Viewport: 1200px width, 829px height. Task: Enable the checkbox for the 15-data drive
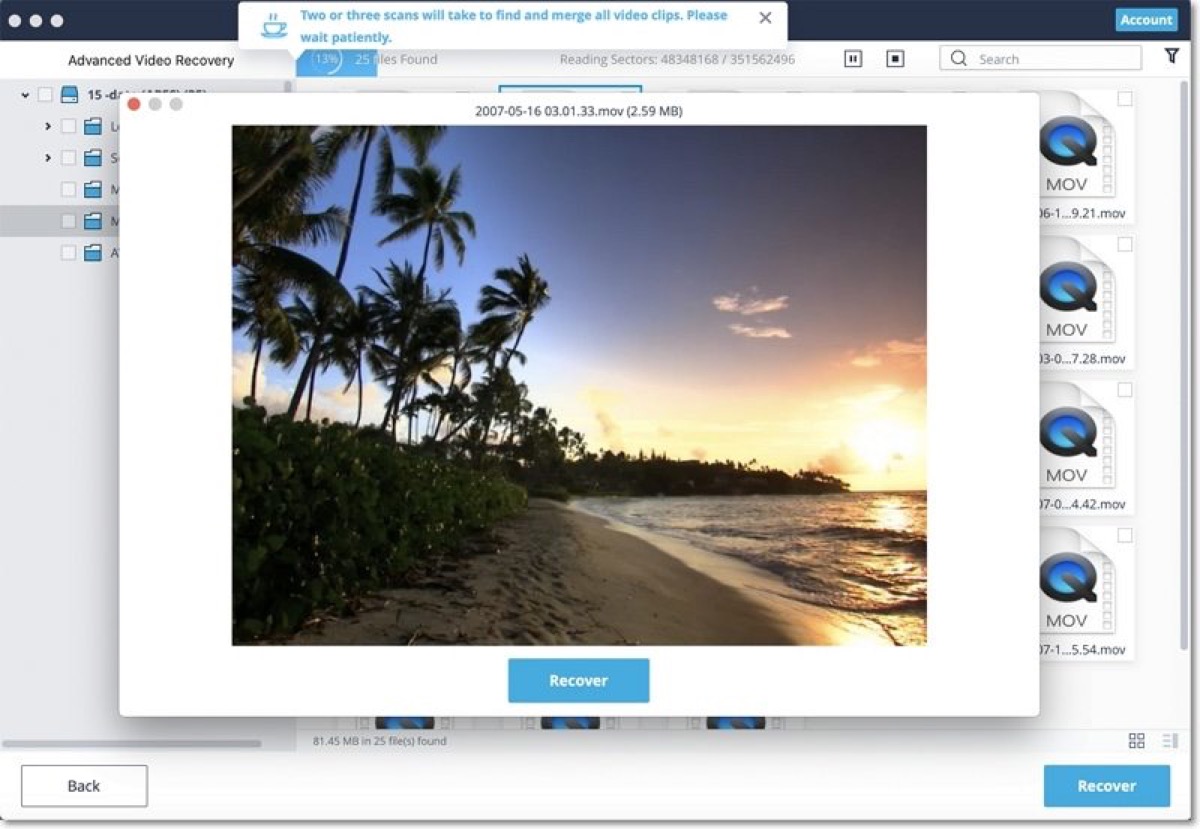[43, 94]
